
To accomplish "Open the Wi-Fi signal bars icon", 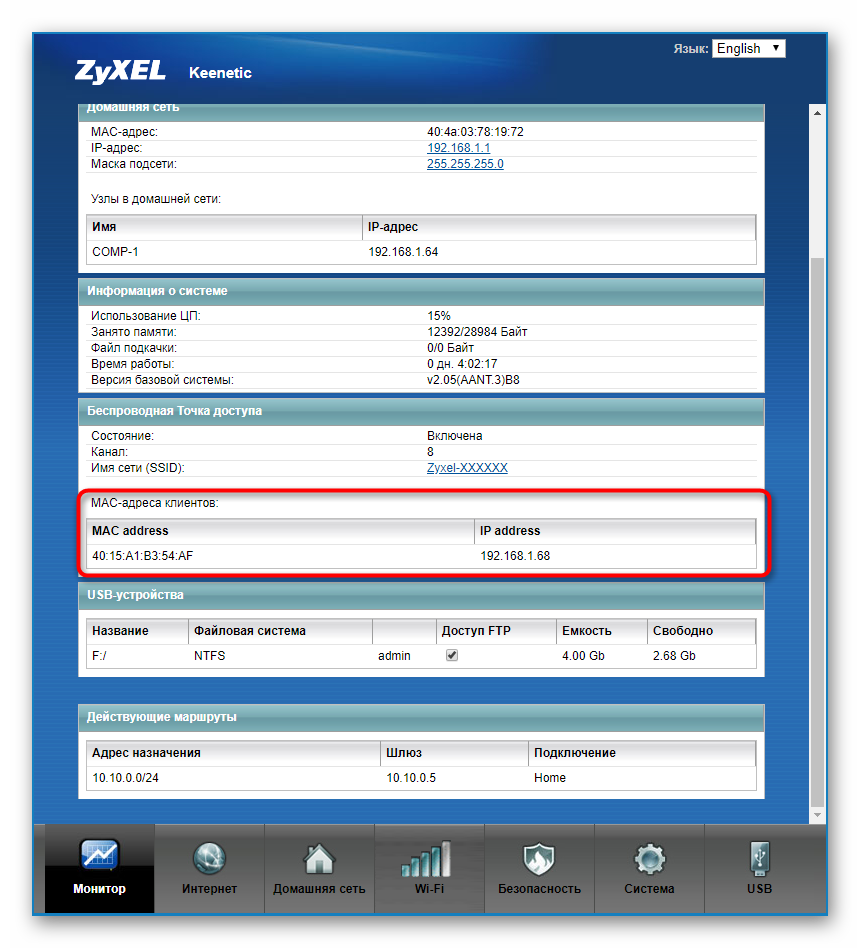I will click(x=429, y=857).
